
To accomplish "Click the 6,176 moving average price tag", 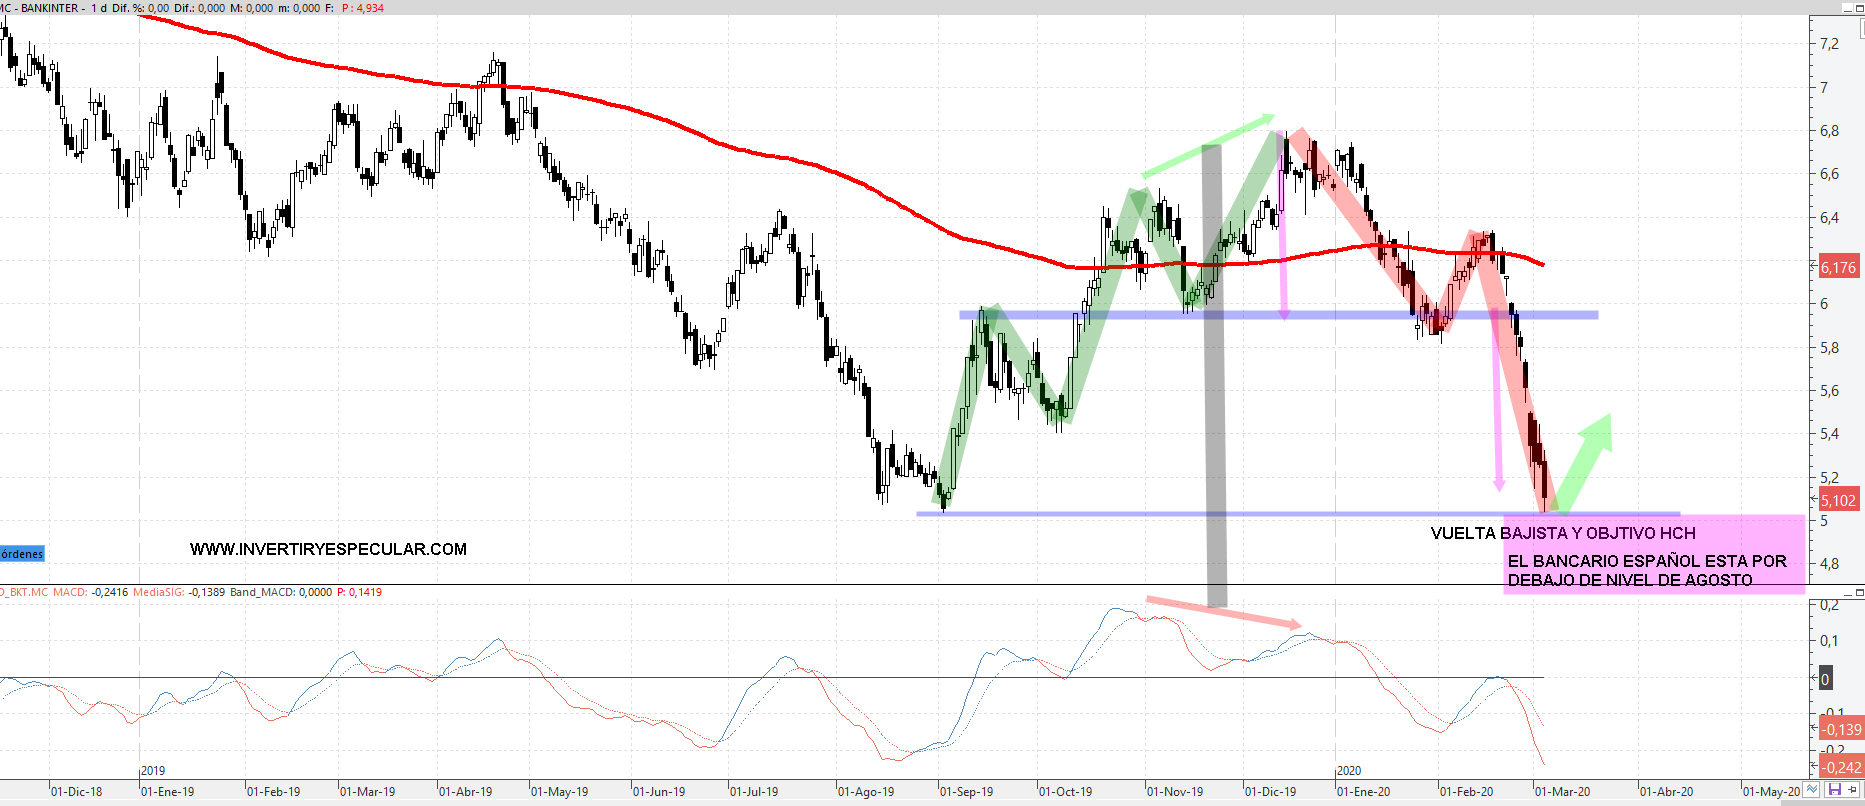I will click(1838, 267).
